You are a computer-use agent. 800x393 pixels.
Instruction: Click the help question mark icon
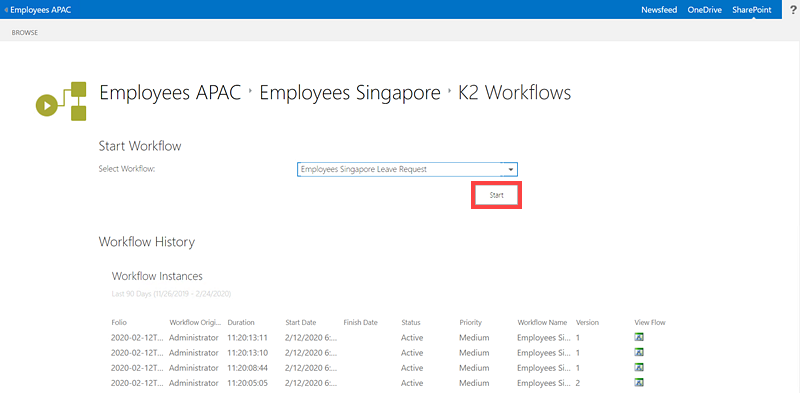pos(793,10)
